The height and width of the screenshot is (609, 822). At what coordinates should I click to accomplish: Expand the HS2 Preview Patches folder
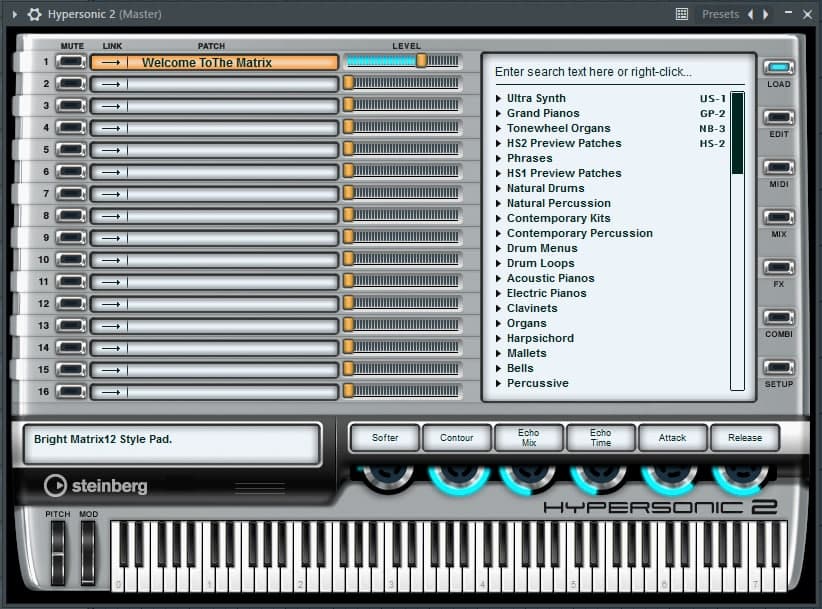pyautogui.click(x=499, y=143)
